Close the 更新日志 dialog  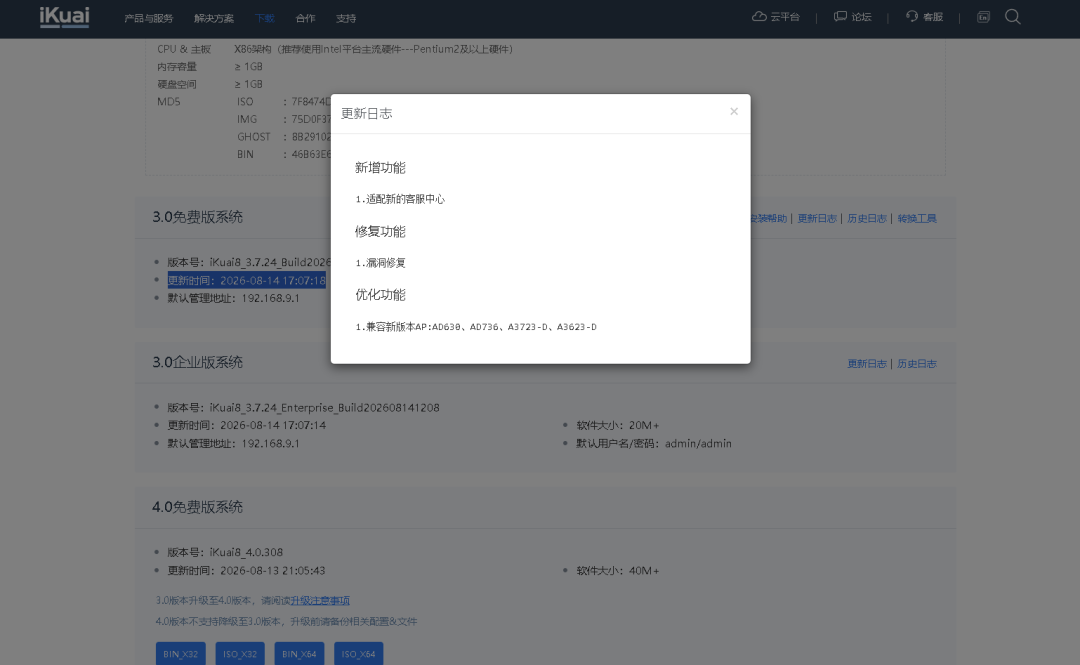[734, 112]
